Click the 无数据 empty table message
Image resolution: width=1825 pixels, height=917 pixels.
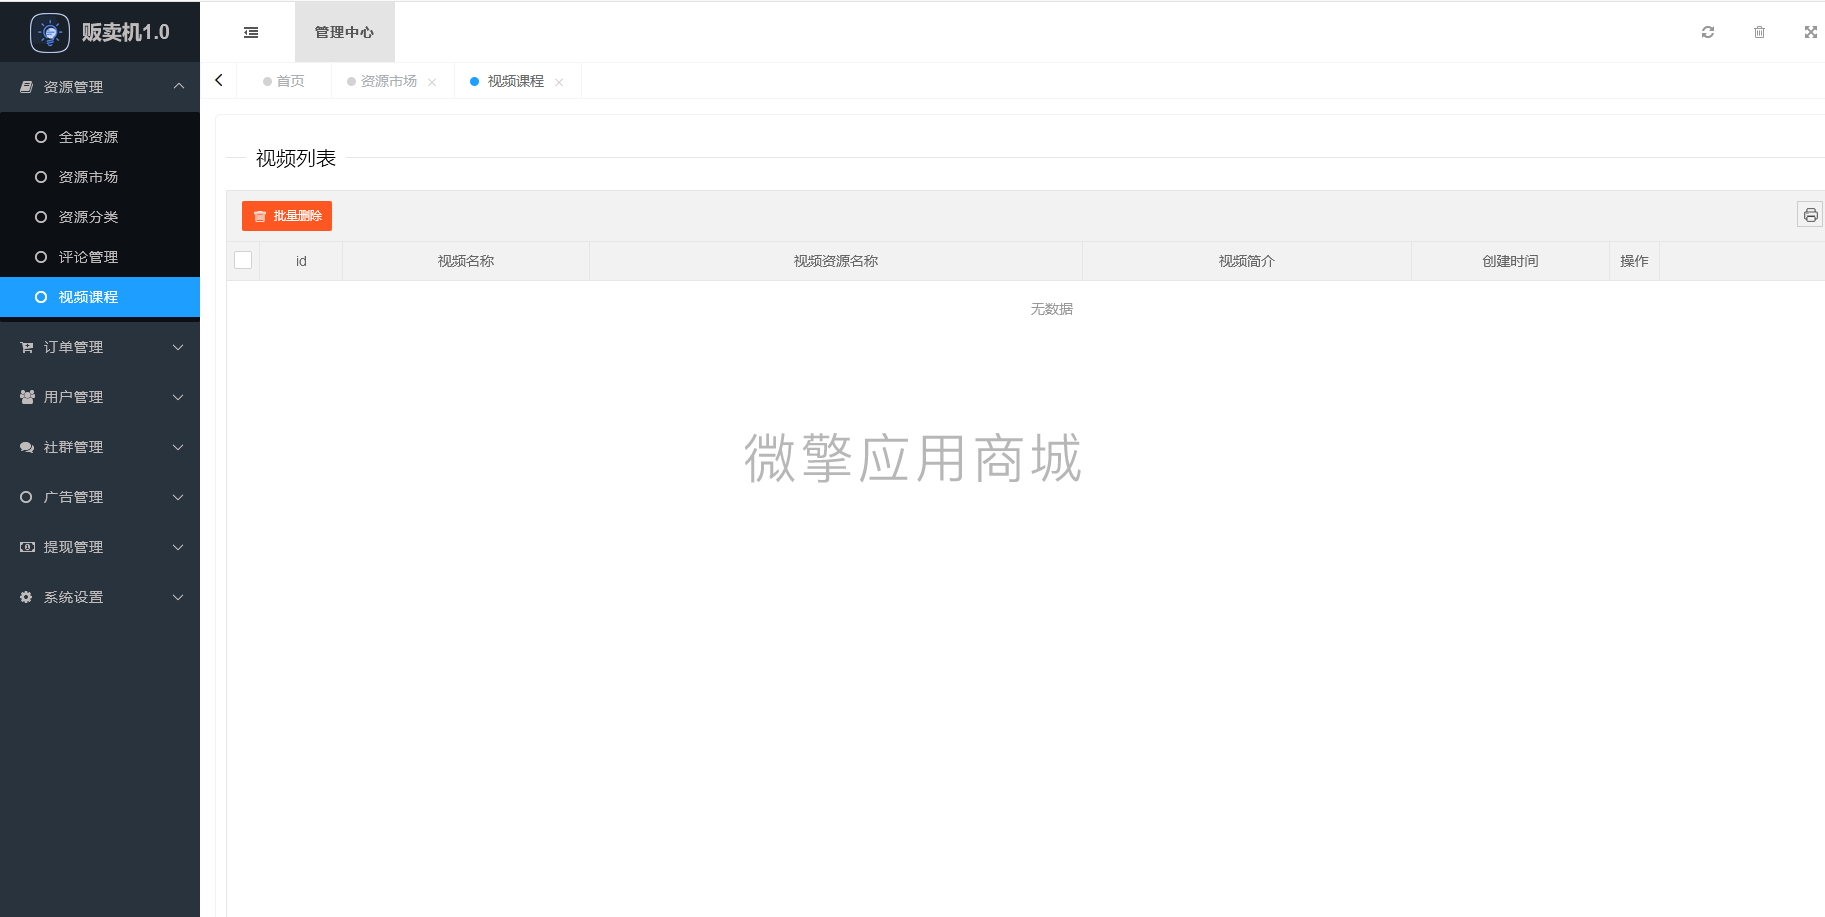1052,309
